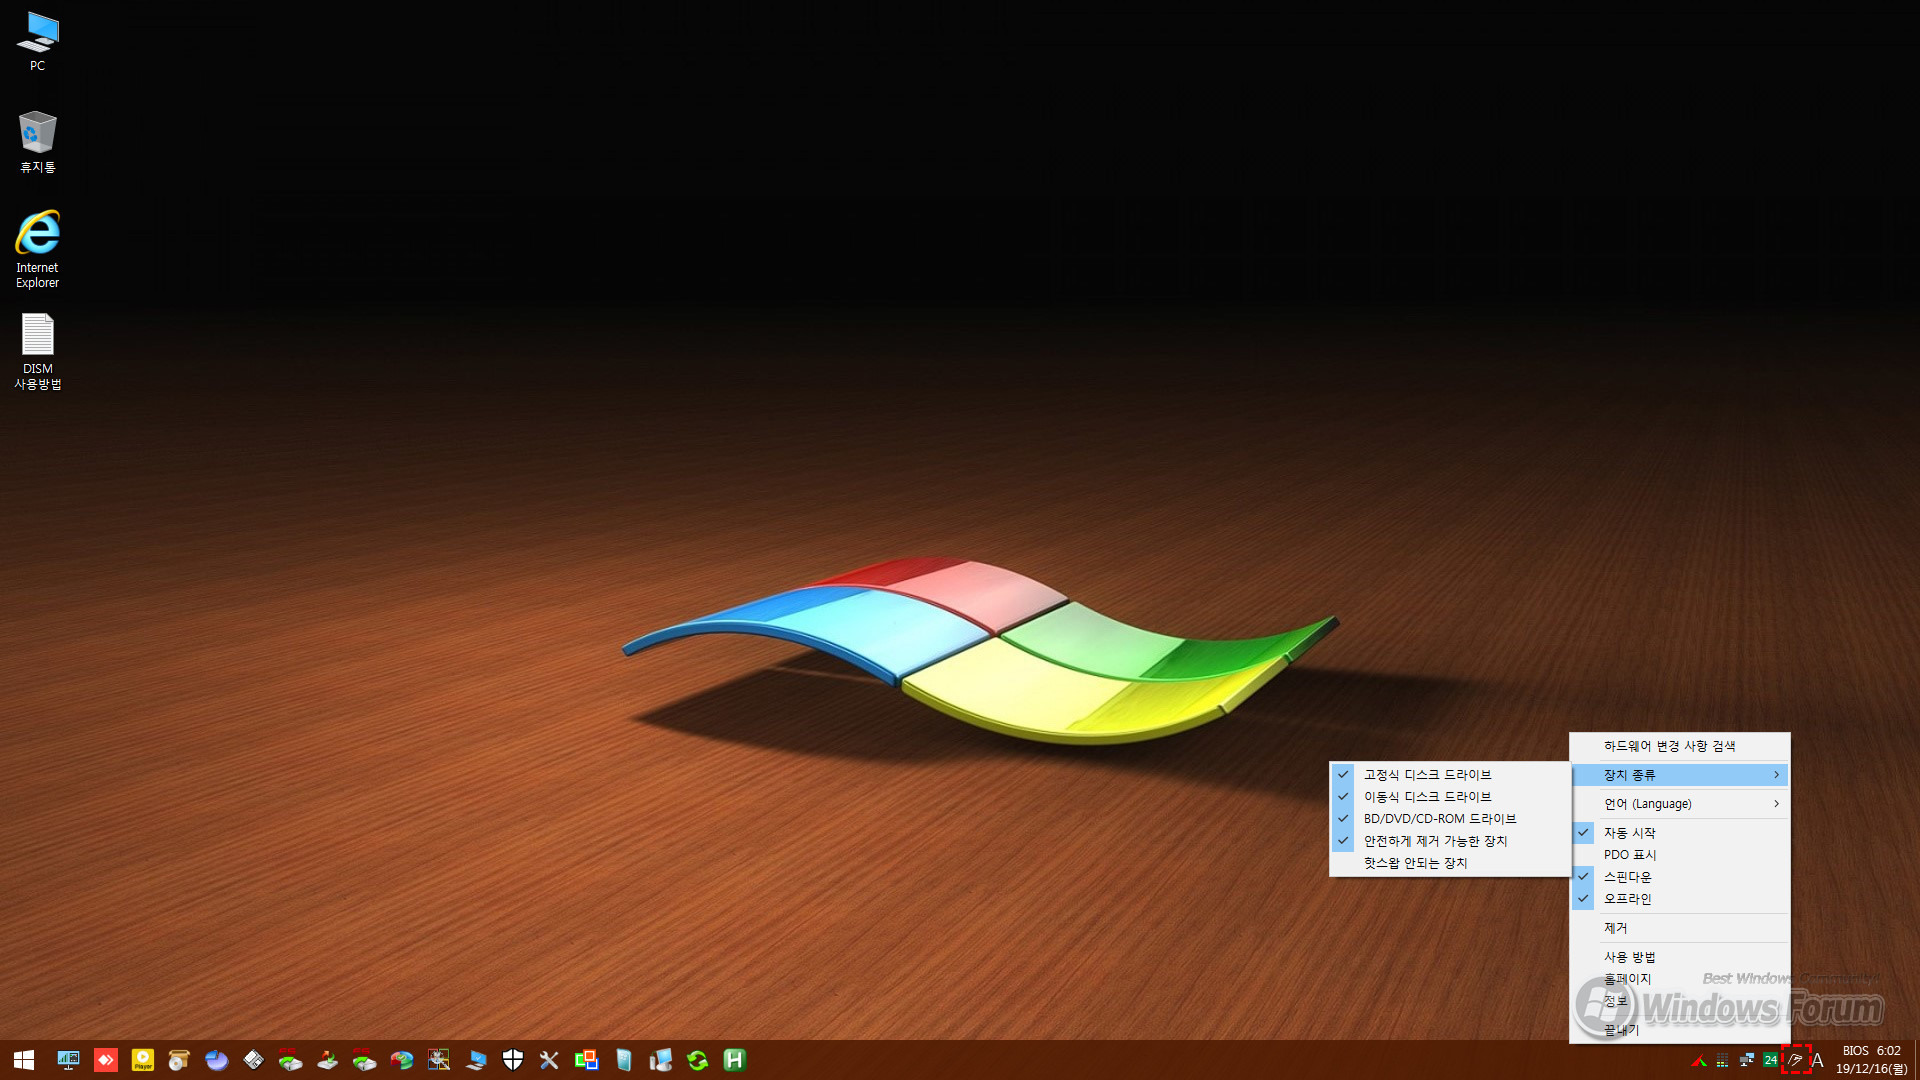Choose 제거 from the context menu
The width and height of the screenshot is (1920, 1080).
pos(1680,928)
